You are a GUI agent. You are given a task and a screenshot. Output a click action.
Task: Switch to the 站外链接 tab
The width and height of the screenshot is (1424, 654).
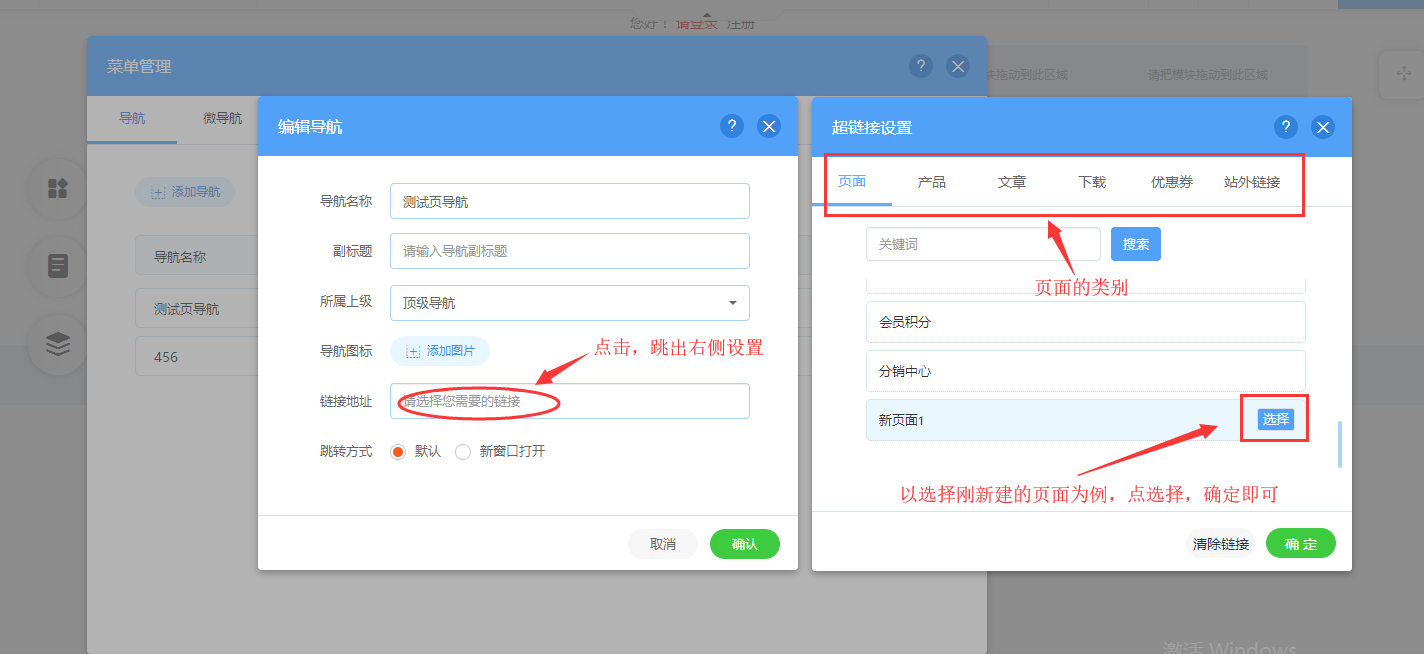[x=1252, y=182]
